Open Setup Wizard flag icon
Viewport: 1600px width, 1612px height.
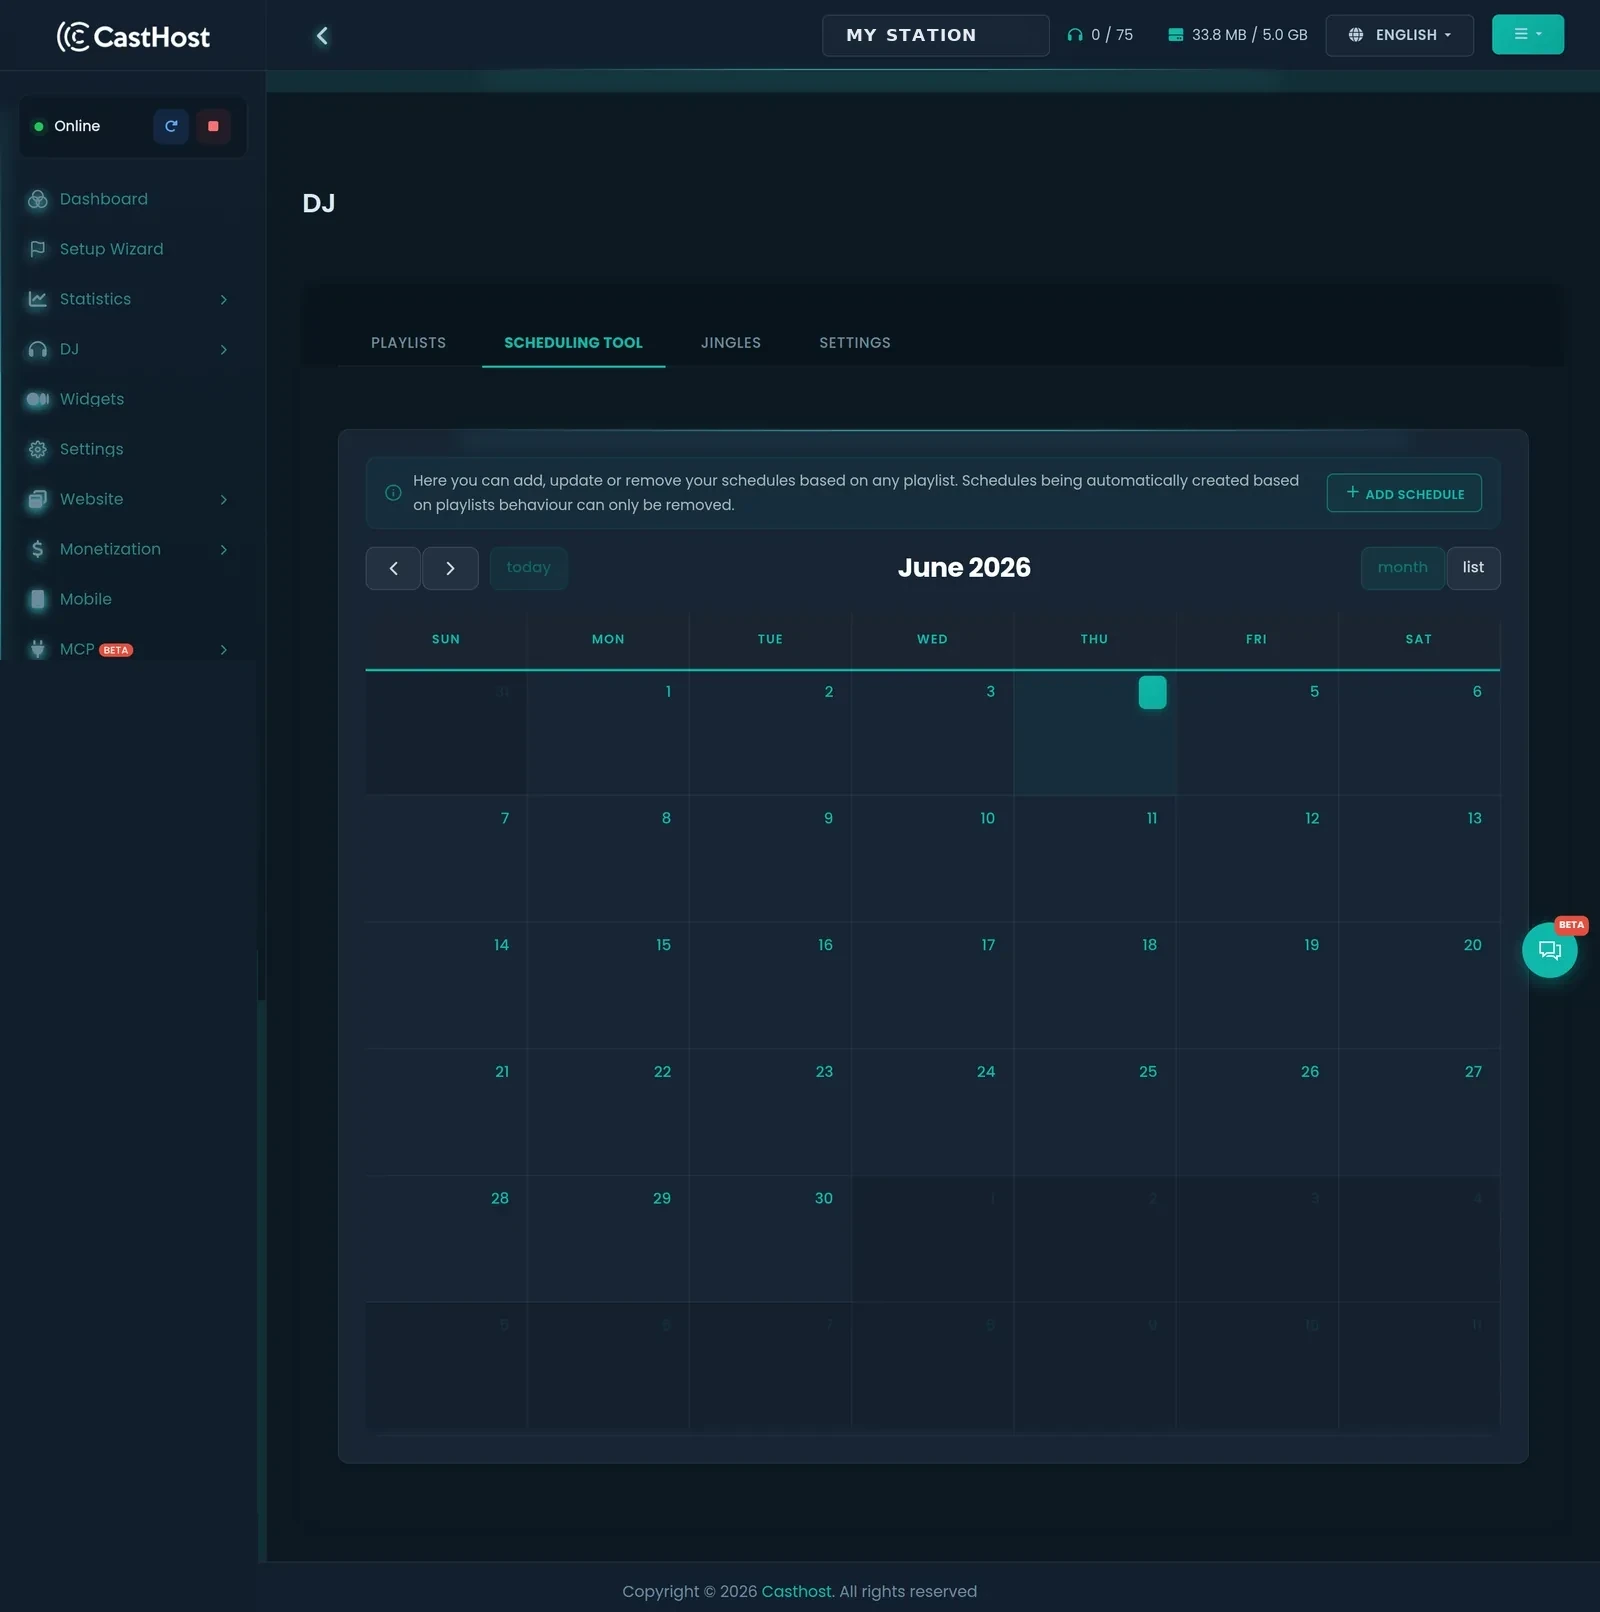38,249
